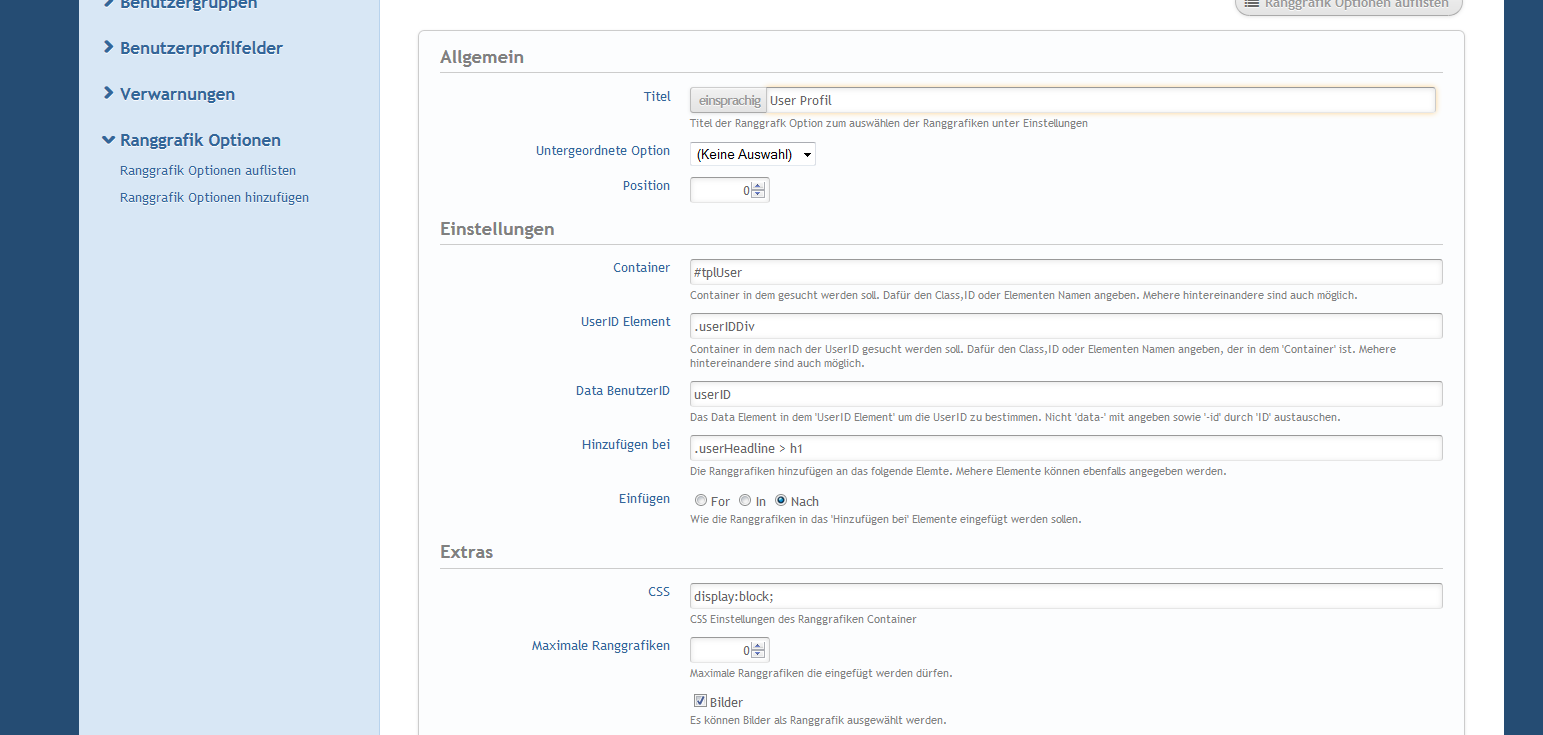This screenshot has height=735, width=1543.
Task: Click the list icon in Ranggrafik Optionen auflisten button
Action: pos(1251,4)
